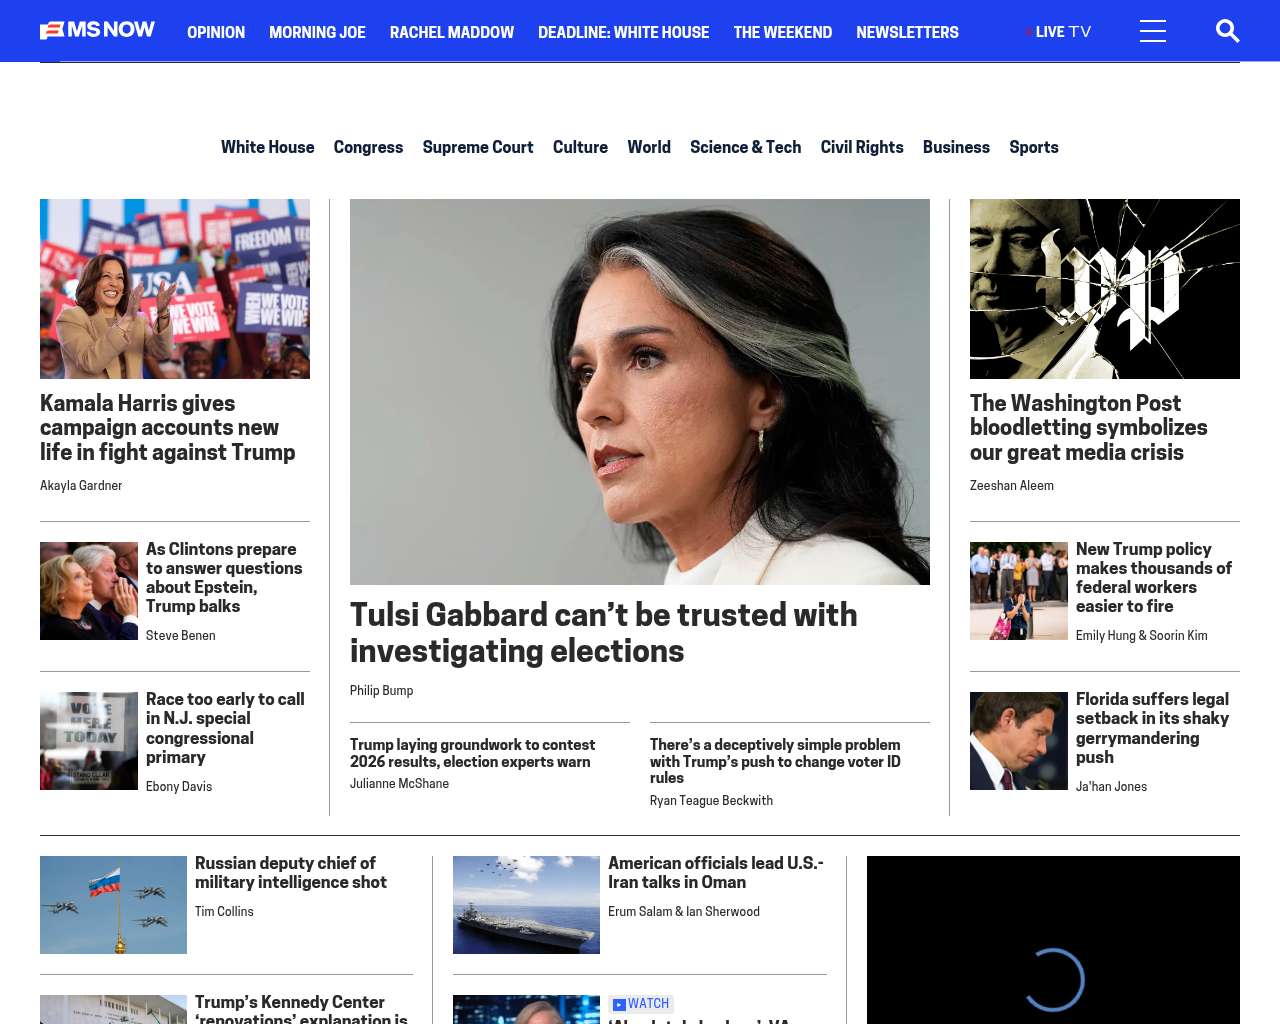1280x1024 pixels.
Task: Open The Weekend page
Action: [x=782, y=32]
